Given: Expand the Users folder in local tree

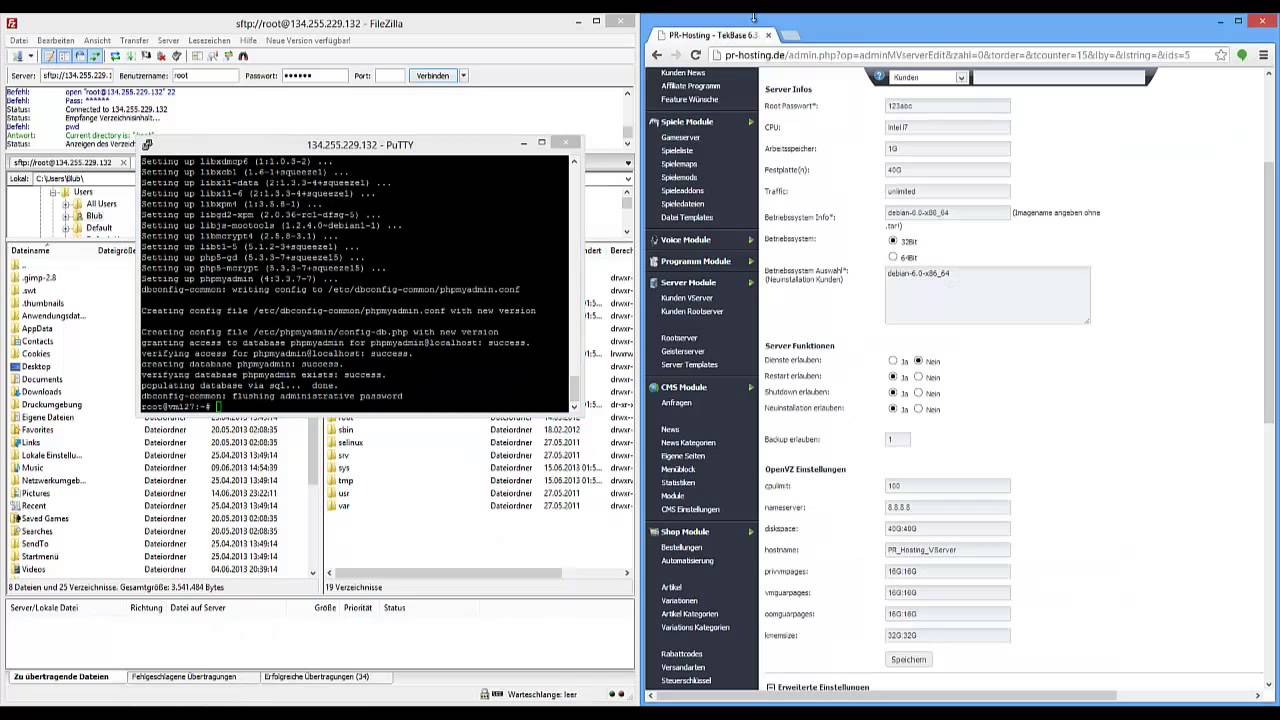Looking at the screenshot, I should pos(53,192).
